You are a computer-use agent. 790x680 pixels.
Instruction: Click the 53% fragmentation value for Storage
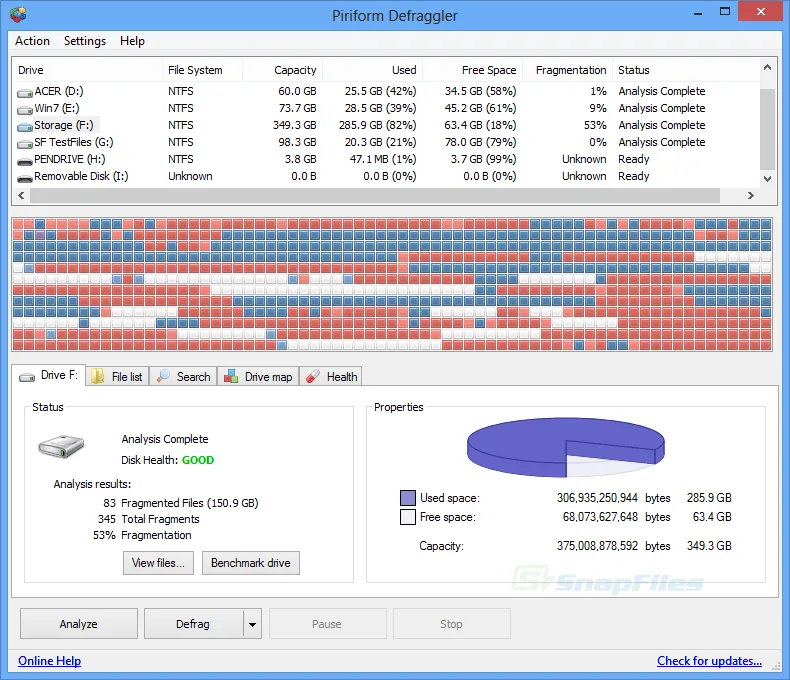tap(595, 125)
